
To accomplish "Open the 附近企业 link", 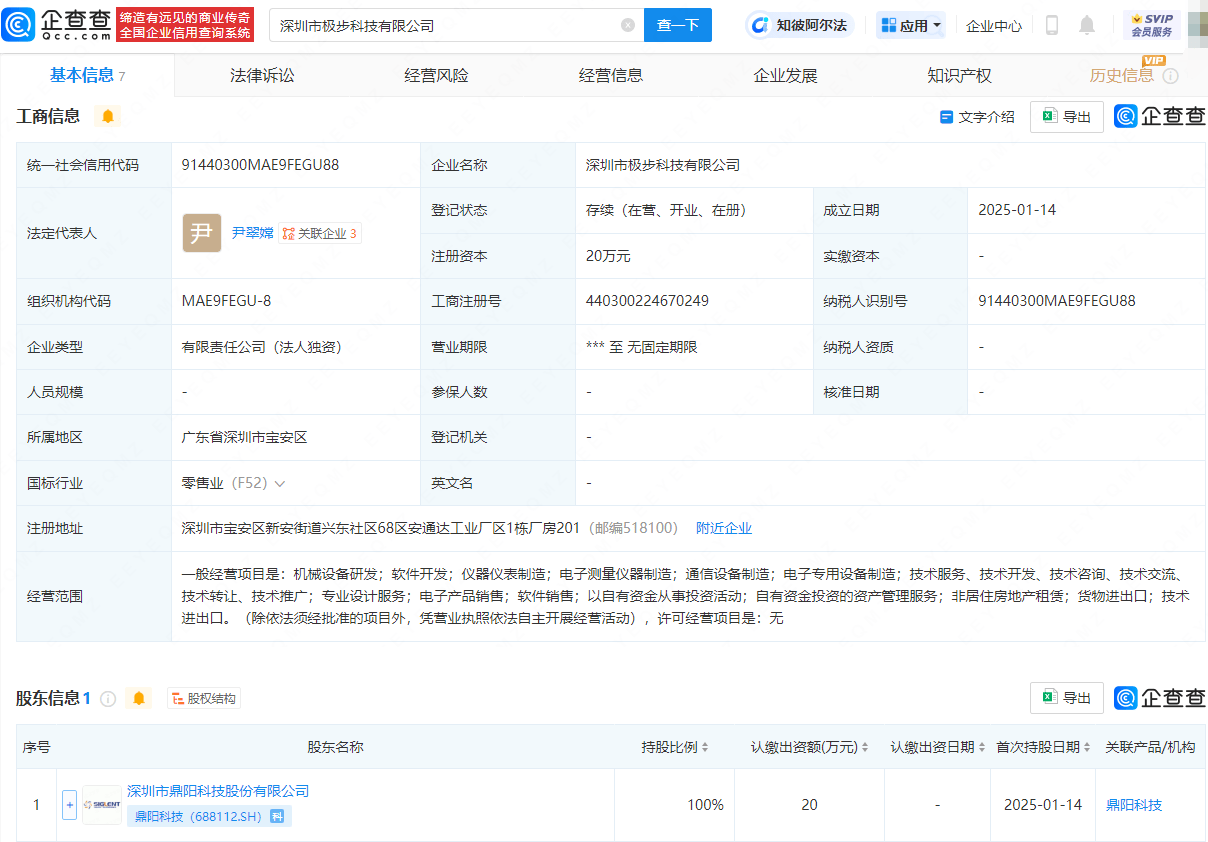I will [x=724, y=528].
